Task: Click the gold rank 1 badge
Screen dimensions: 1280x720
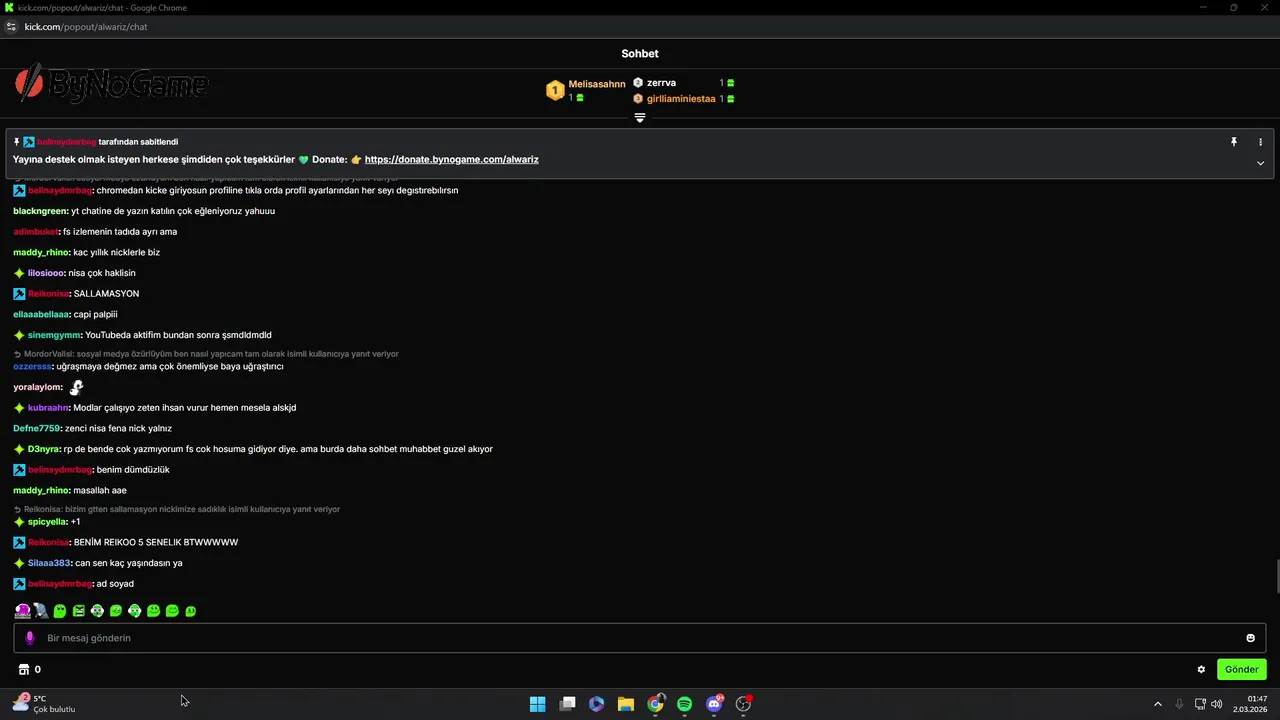Action: 555,91
